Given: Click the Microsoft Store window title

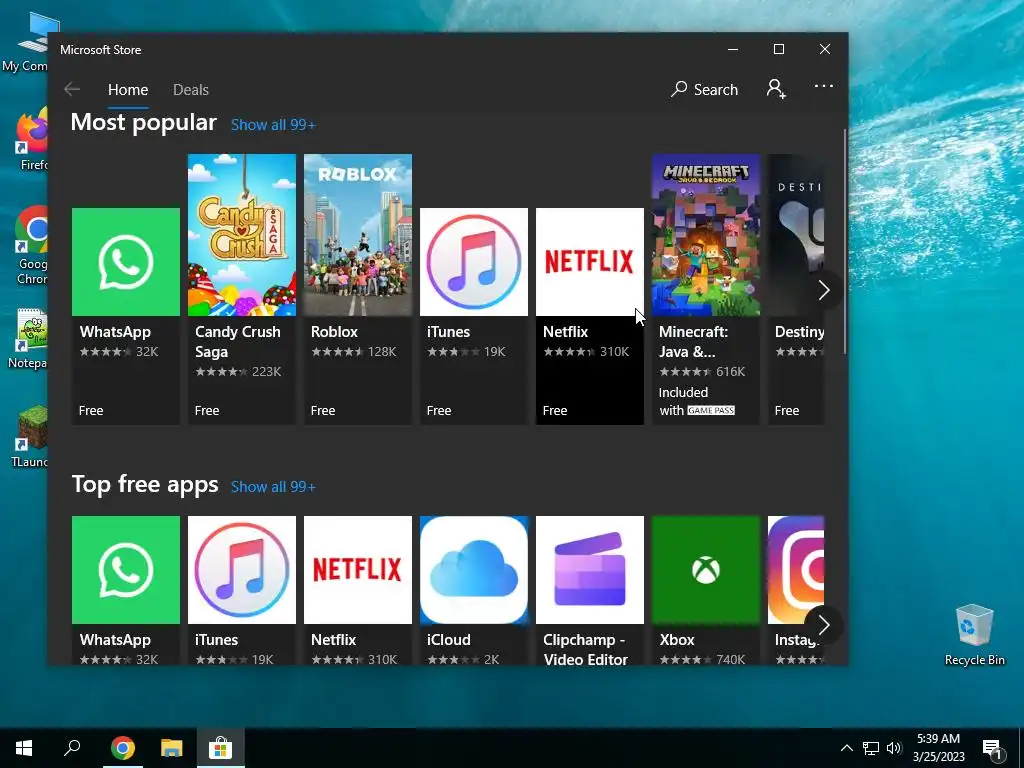Looking at the screenshot, I should (101, 50).
